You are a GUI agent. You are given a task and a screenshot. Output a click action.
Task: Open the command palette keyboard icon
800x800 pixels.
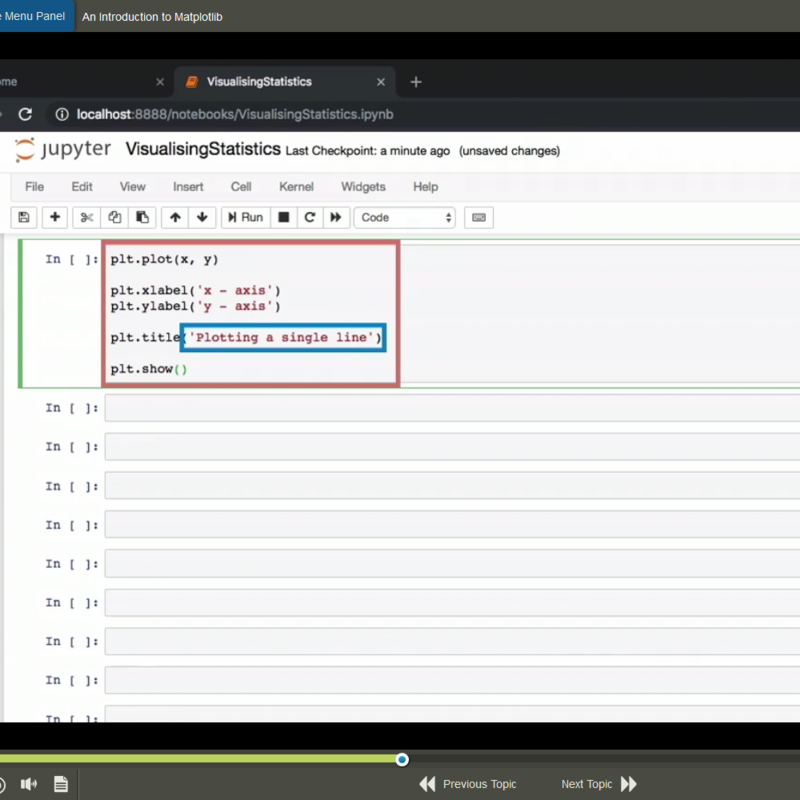(479, 217)
